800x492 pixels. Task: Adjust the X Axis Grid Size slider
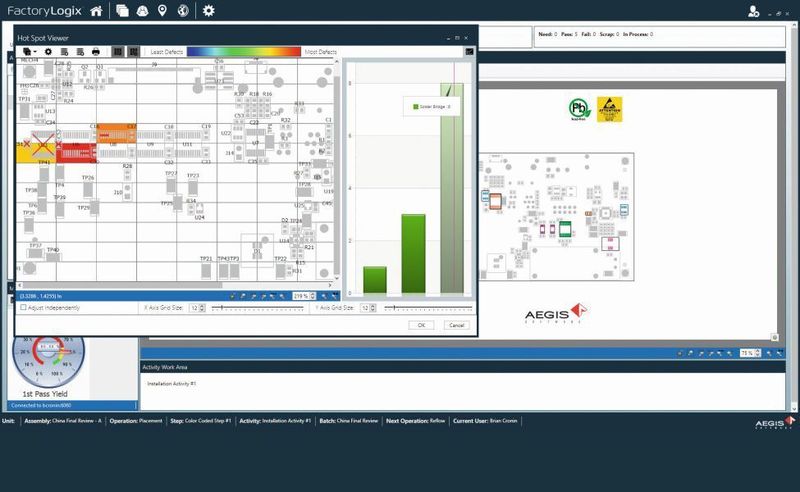tap(258, 308)
